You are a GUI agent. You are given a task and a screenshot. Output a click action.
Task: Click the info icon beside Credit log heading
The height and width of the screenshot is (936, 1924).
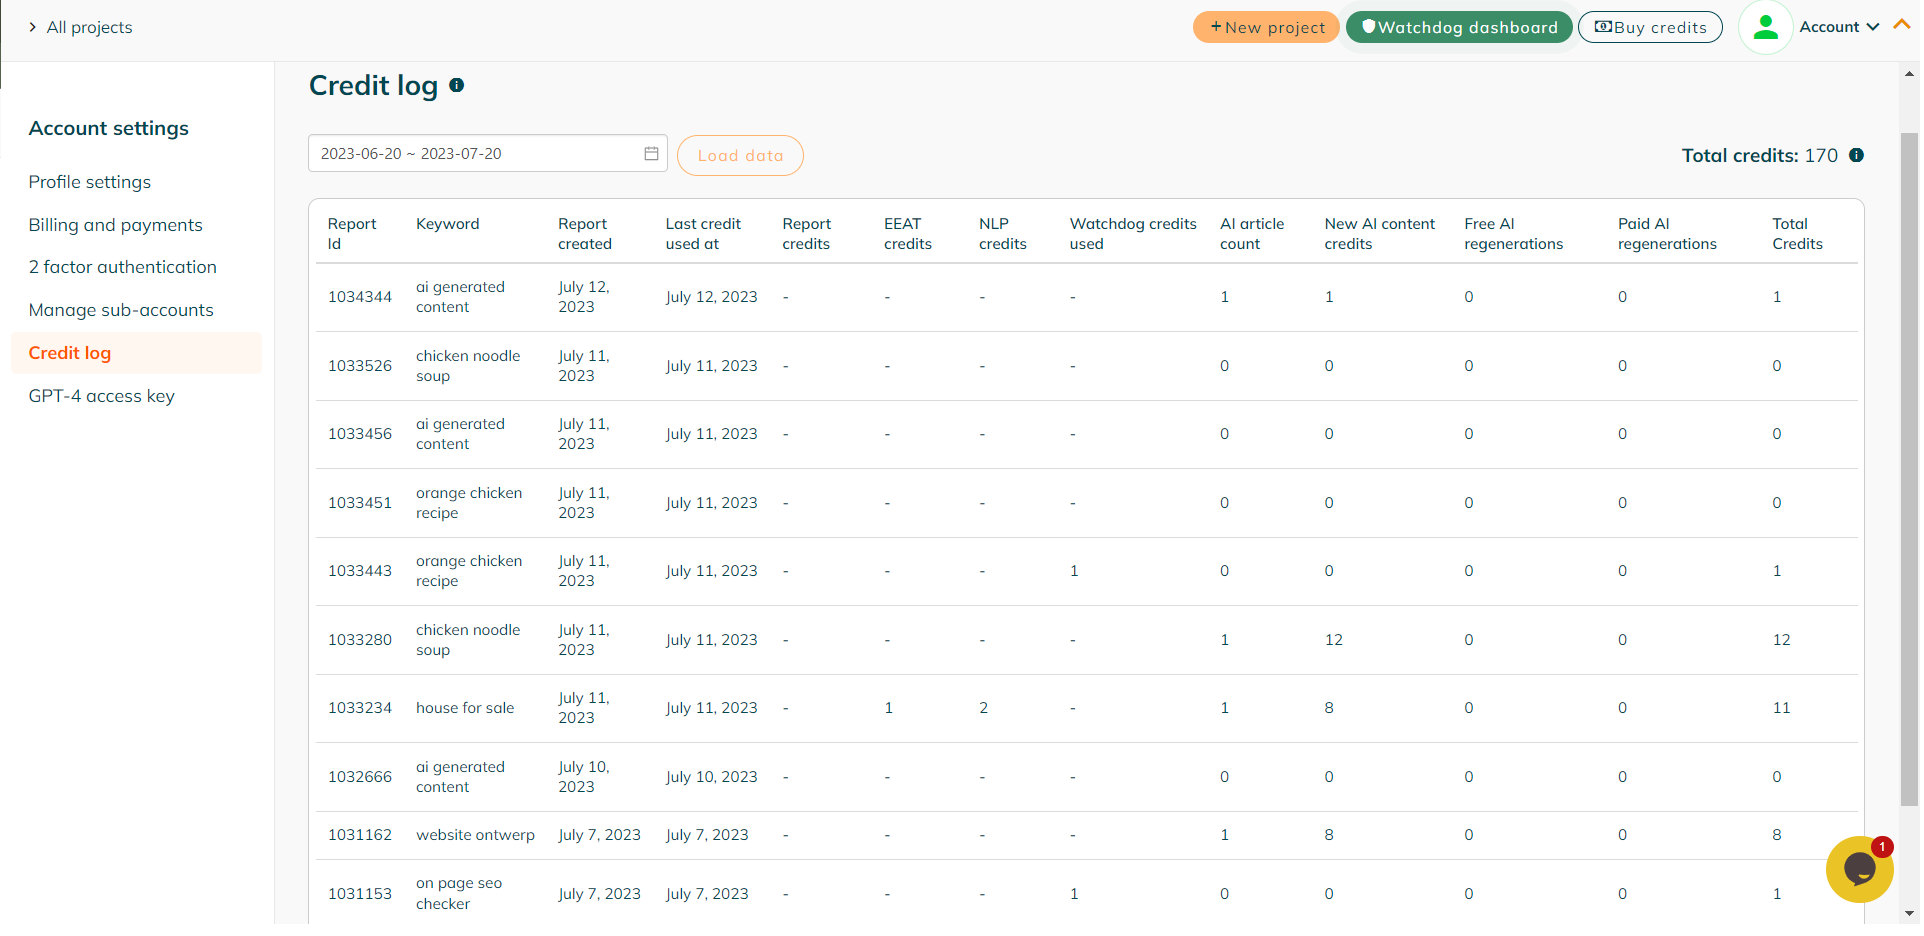click(456, 85)
